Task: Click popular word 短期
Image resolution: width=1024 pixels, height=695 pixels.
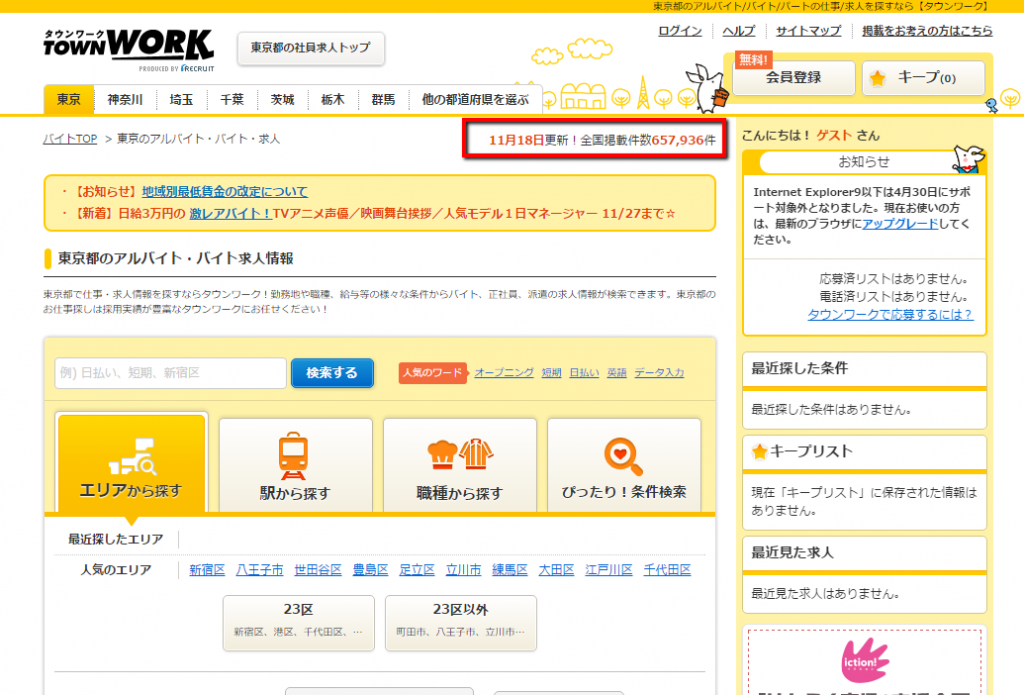Action: pos(551,372)
